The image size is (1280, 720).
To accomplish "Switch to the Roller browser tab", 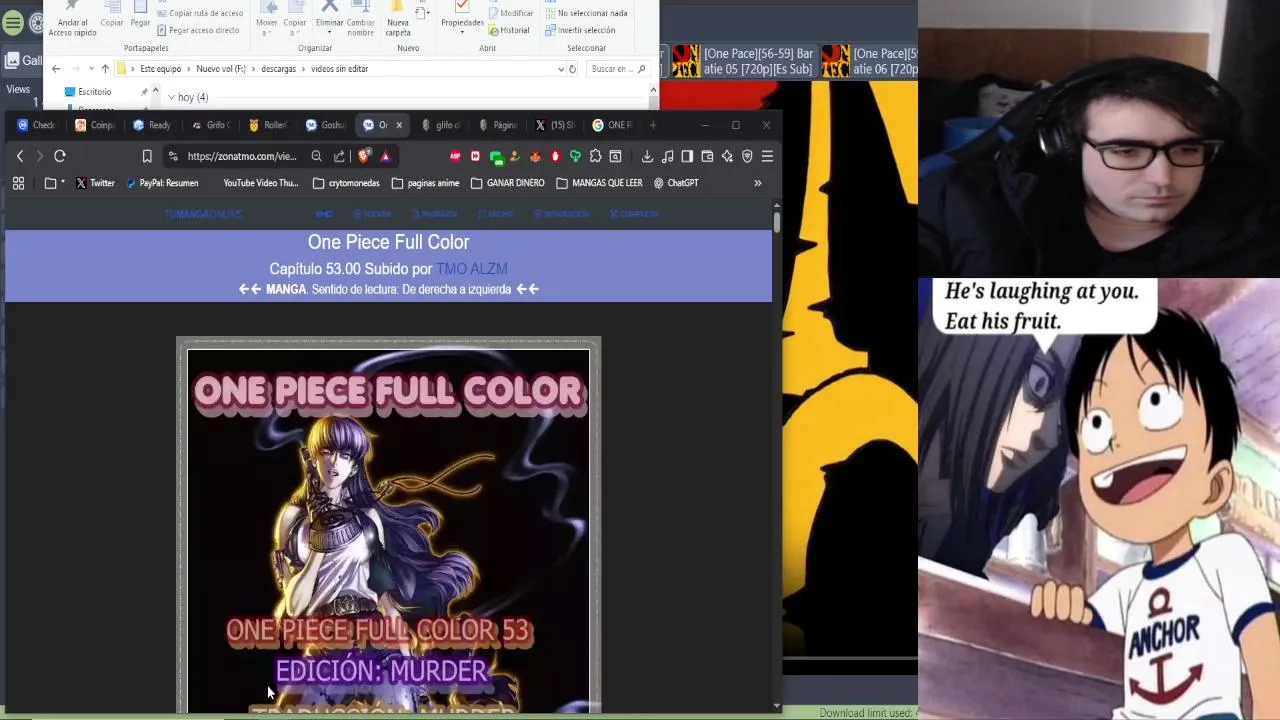I will coord(267,125).
